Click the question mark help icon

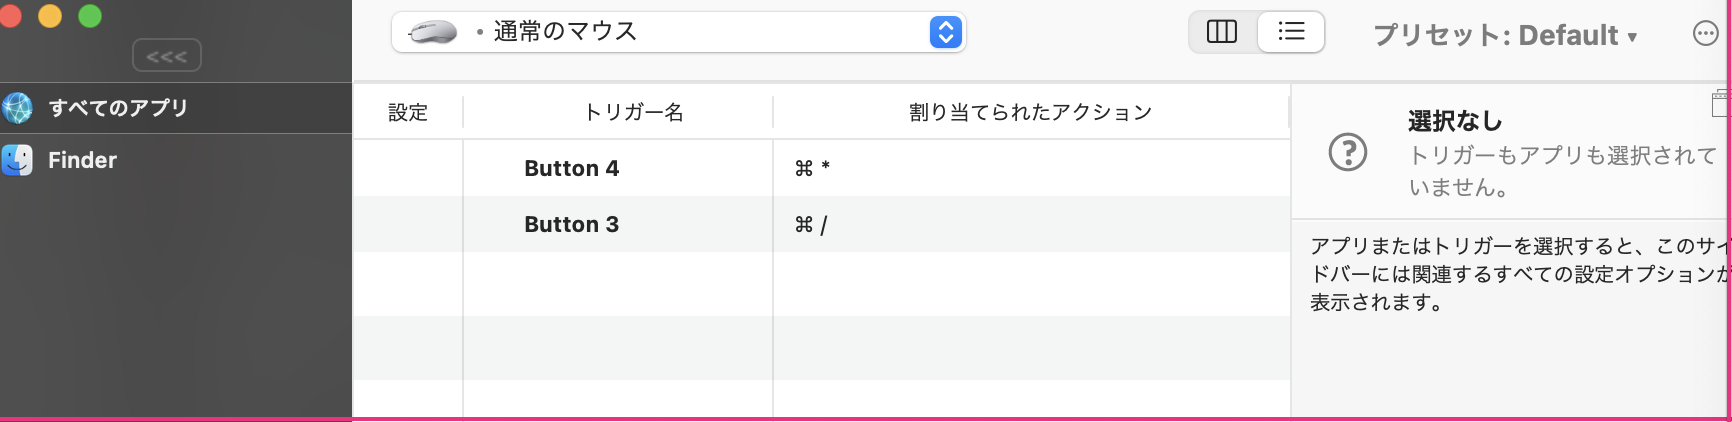point(1348,153)
